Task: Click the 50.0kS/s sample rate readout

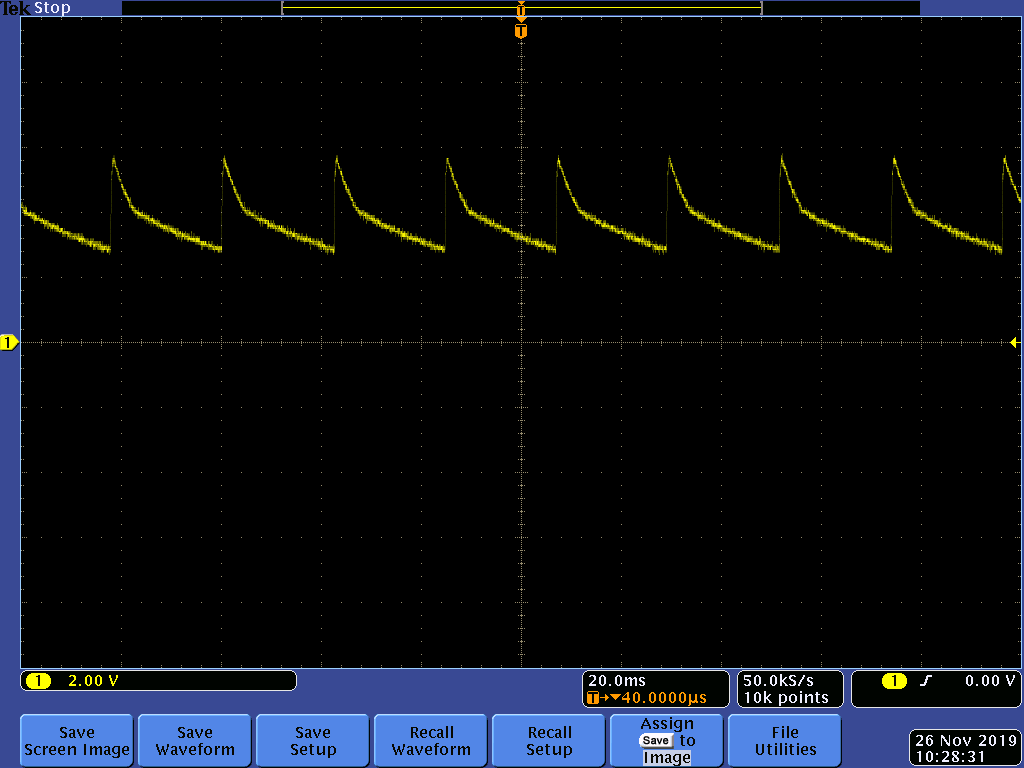Action: click(778, 681)
